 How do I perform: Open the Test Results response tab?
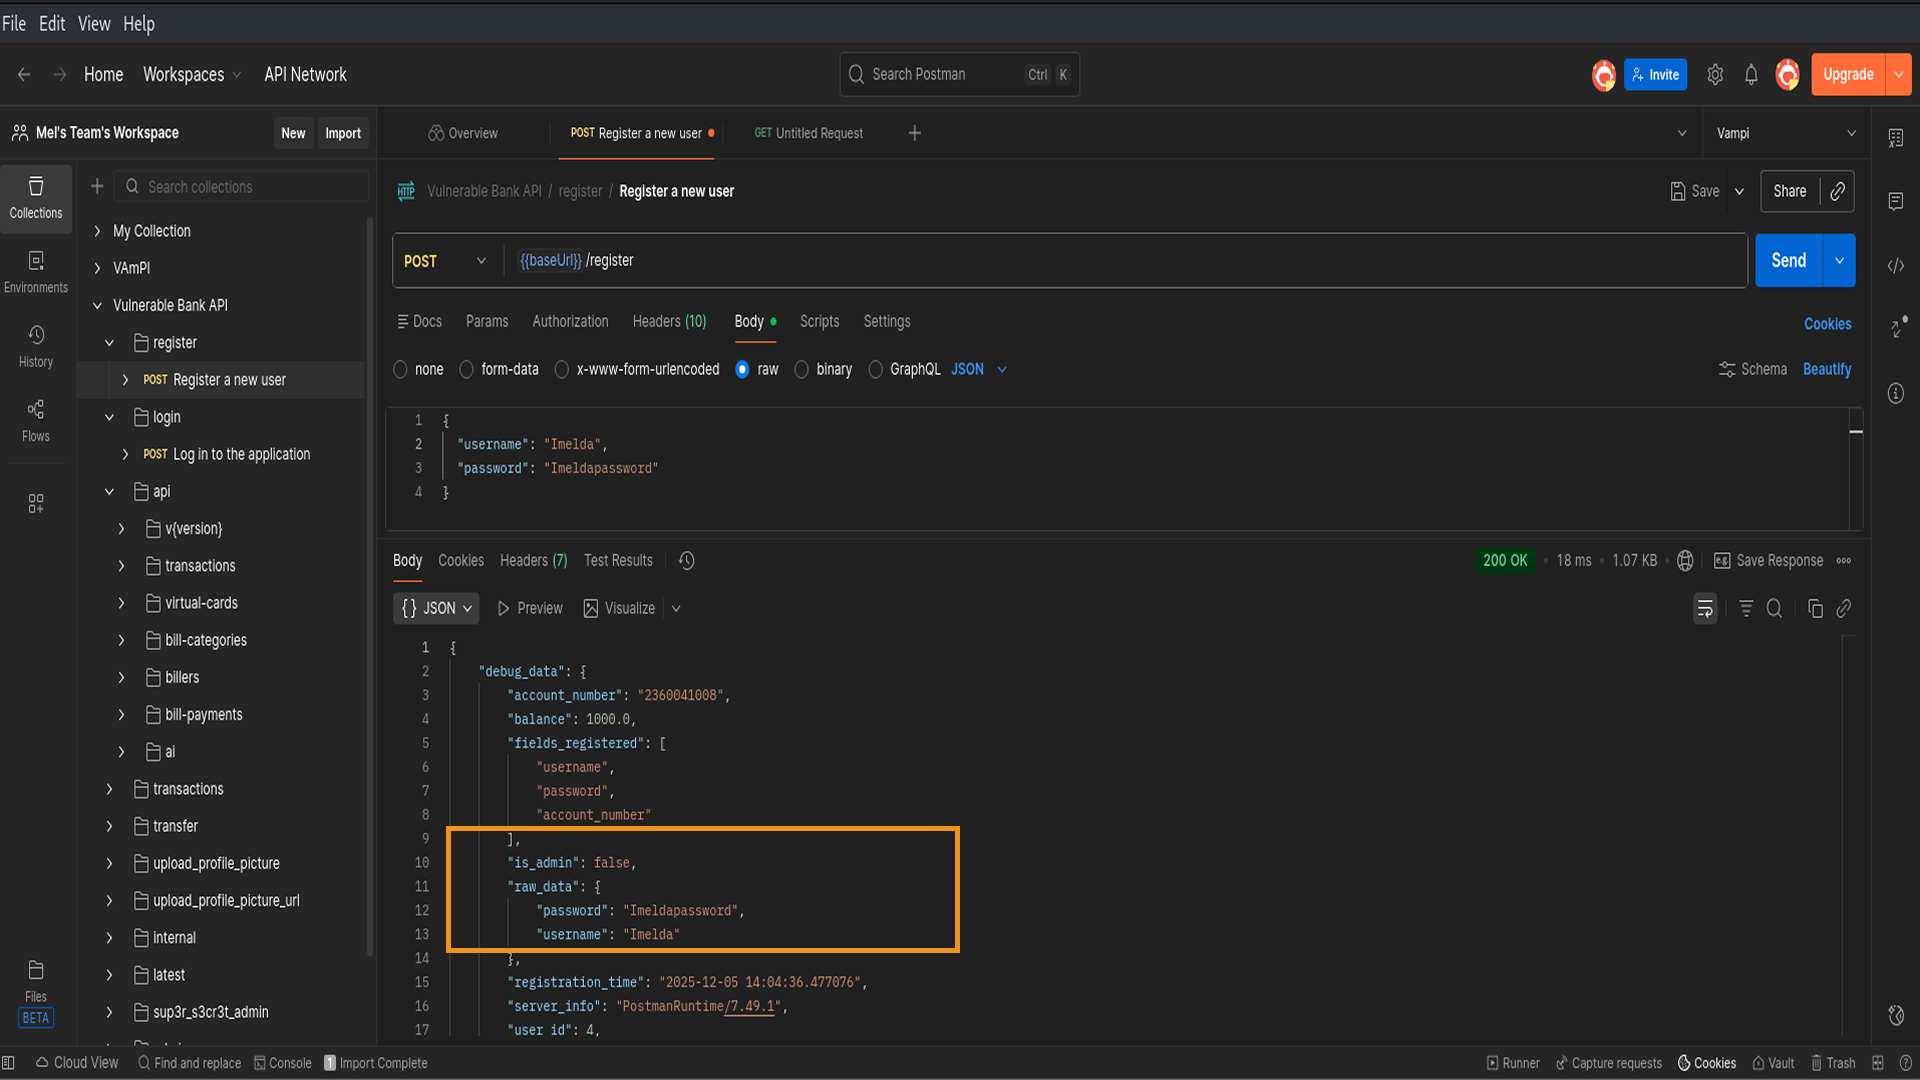618,561
